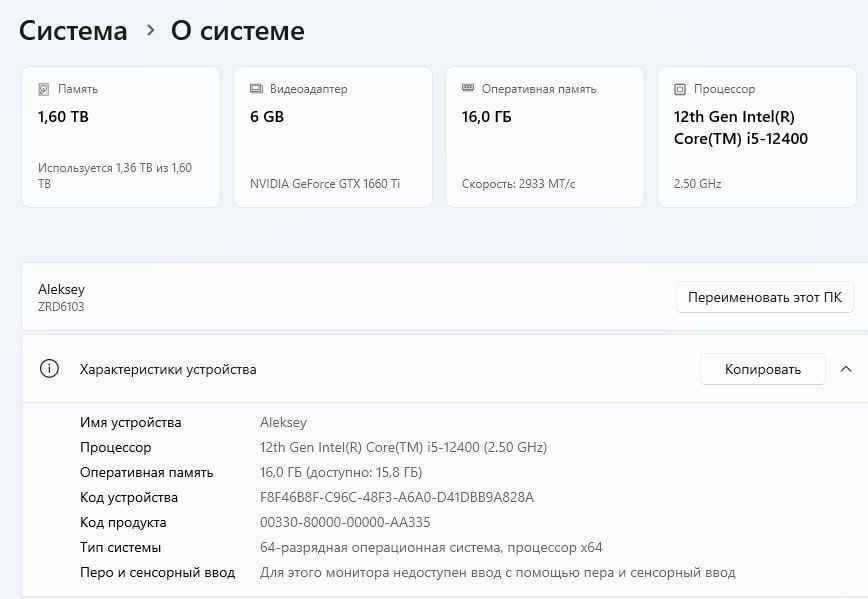Click the NVIDIA GeForce GTX 1660 Ti text
Viewport: 868px width, 599px height.
point(325,184)
